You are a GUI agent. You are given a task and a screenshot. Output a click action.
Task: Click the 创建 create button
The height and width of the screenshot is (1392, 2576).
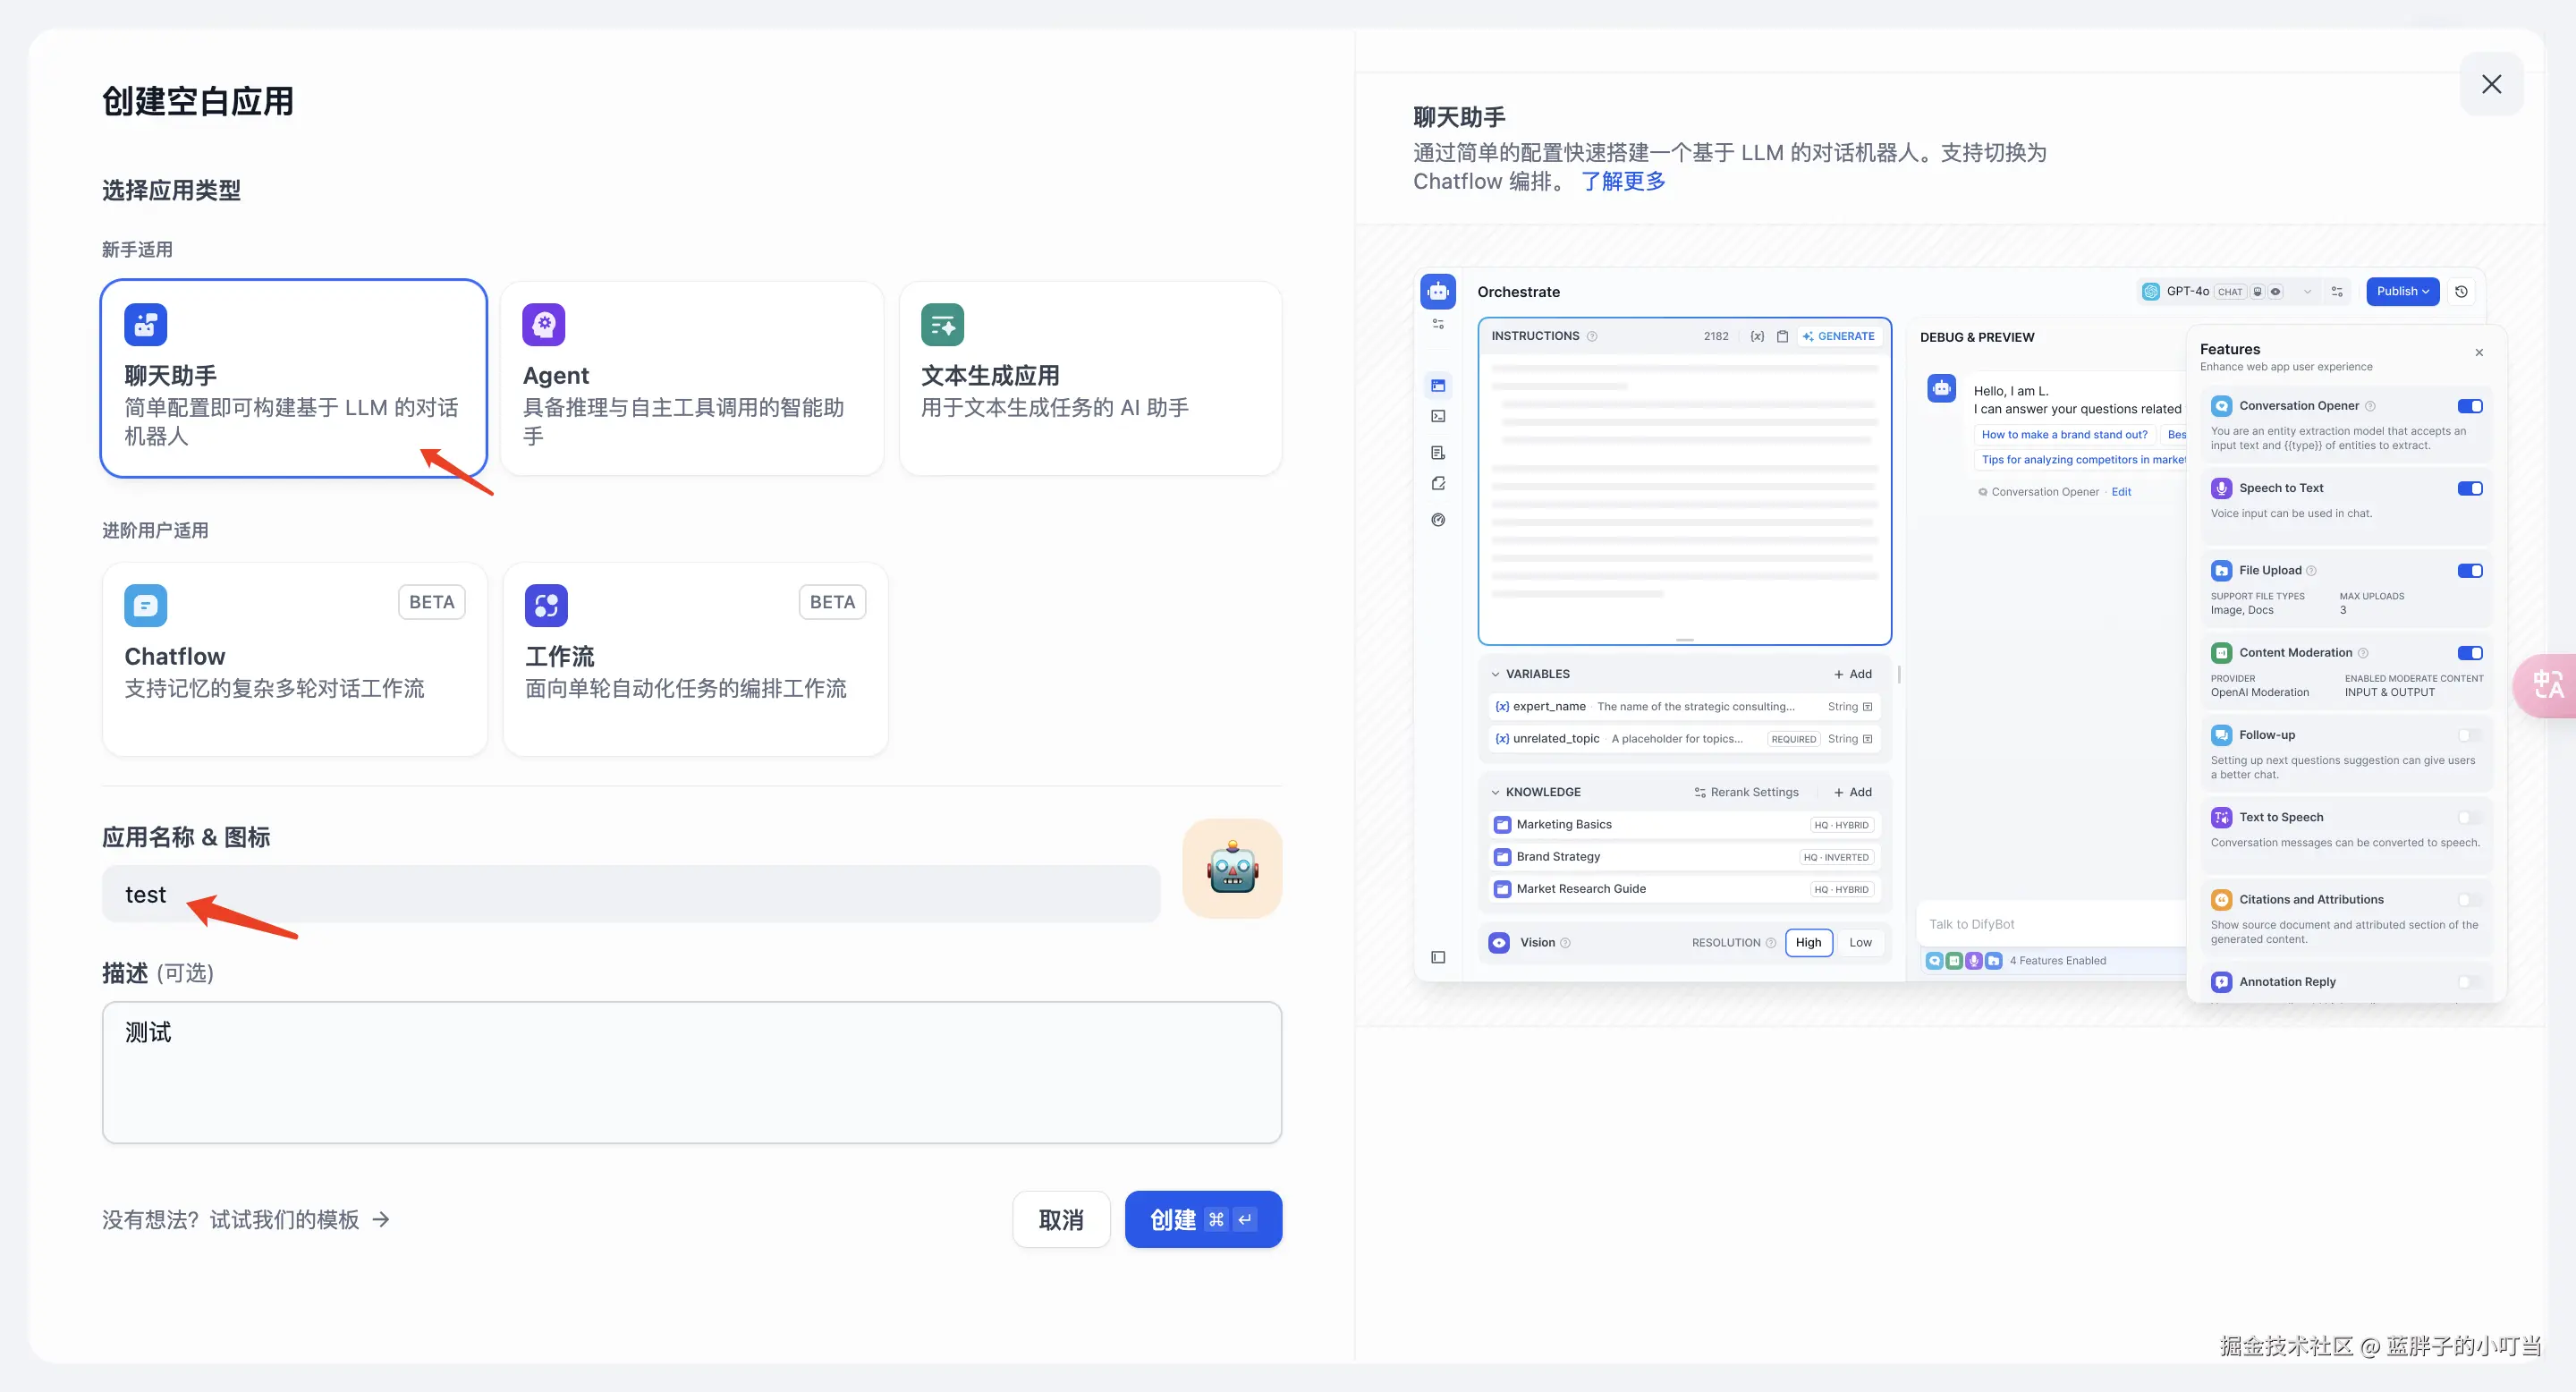pyautogui.click(x=1202, y=1219)
